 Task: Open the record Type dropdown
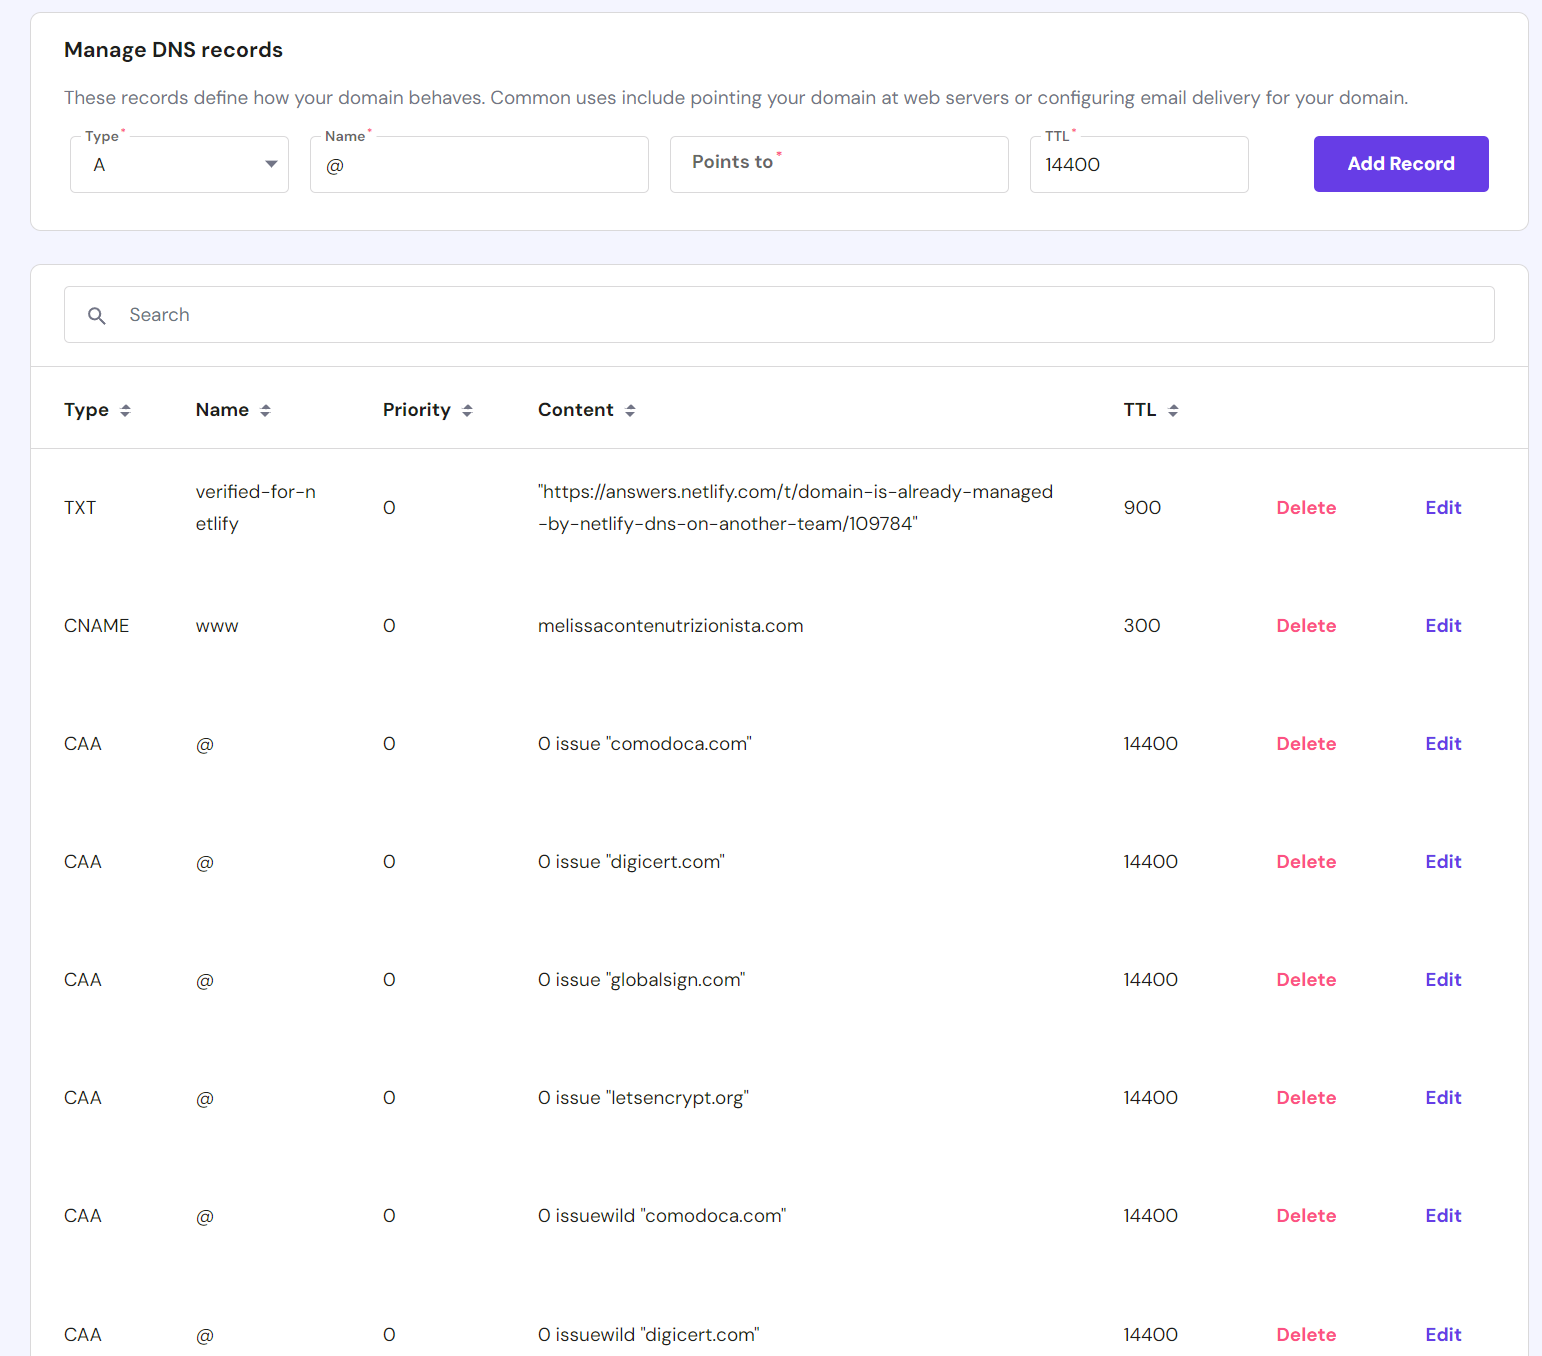180,165
